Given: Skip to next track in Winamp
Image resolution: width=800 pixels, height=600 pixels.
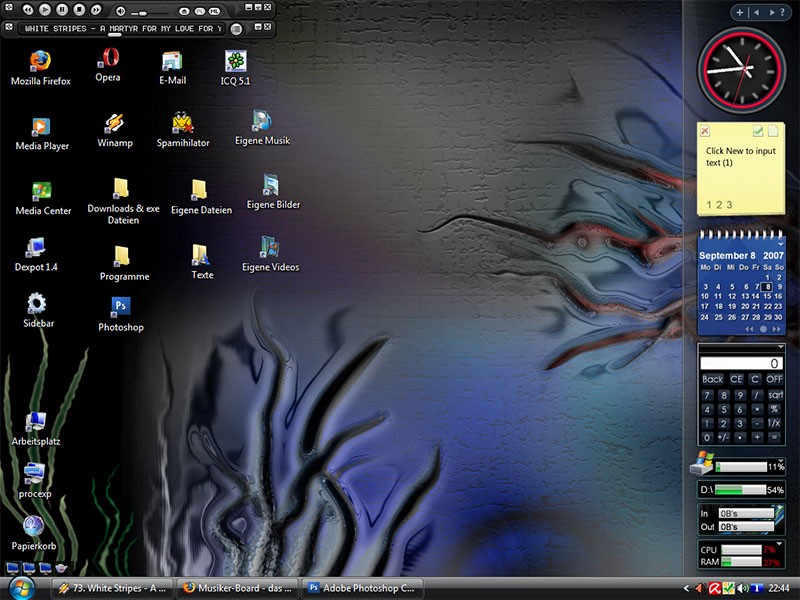Looking at the screenshot, I should (x=95, y=10).
